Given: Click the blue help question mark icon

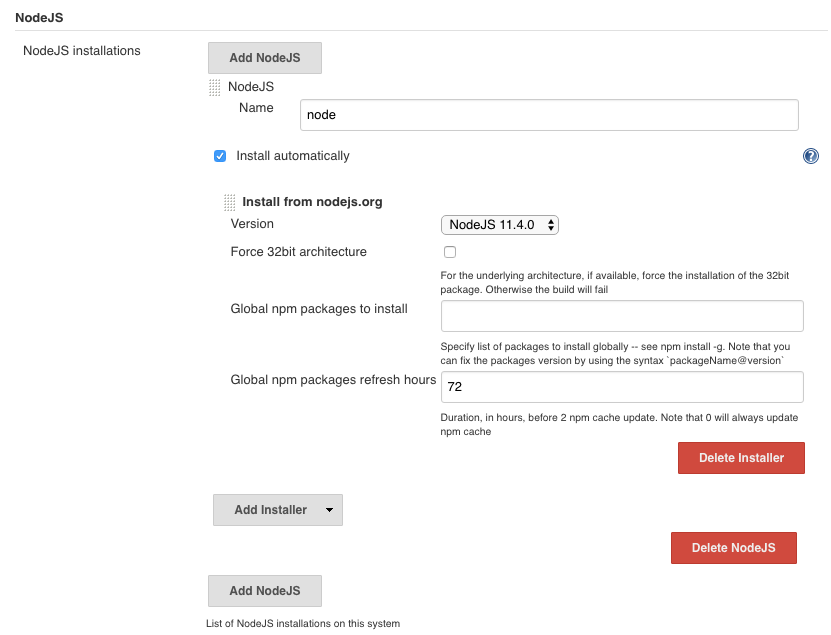Looking at the screenshot, I should tap(810, 156).
